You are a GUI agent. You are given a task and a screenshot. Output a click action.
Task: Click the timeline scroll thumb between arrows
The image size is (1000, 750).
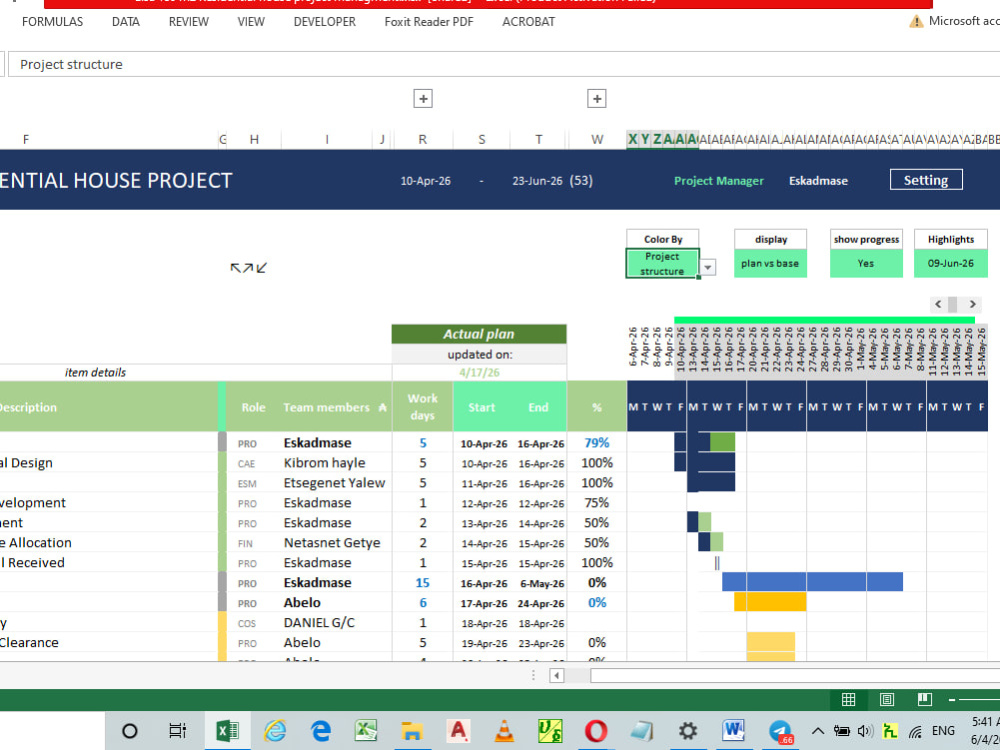pyautogui.click(x=952, y=304)
